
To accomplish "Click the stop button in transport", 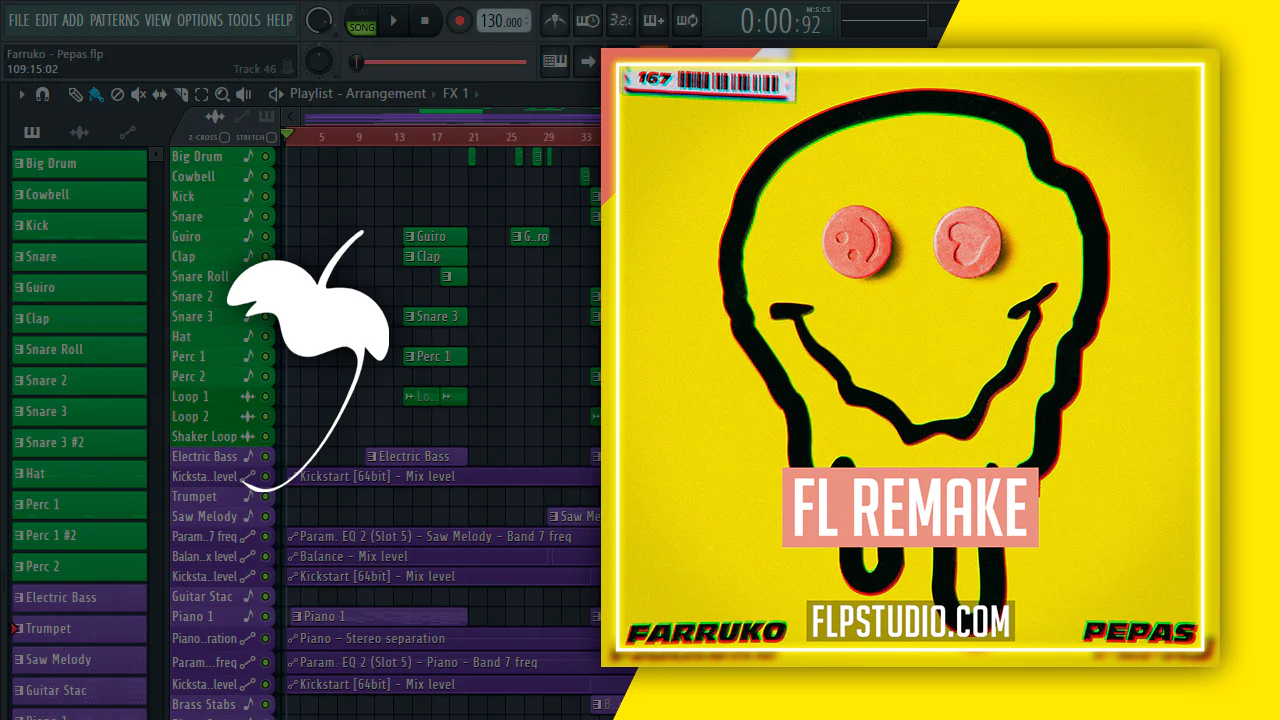I will click(x=425, y=20).
